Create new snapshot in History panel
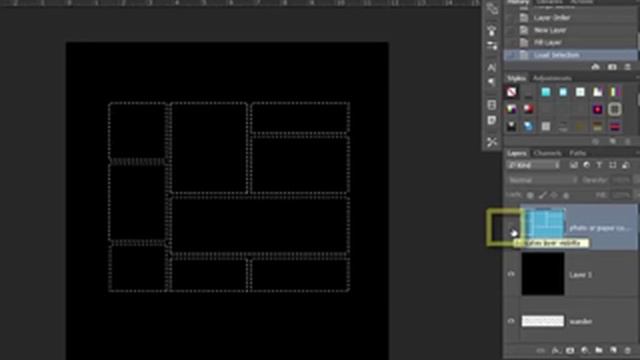640x360 pixels. point(612,67)
